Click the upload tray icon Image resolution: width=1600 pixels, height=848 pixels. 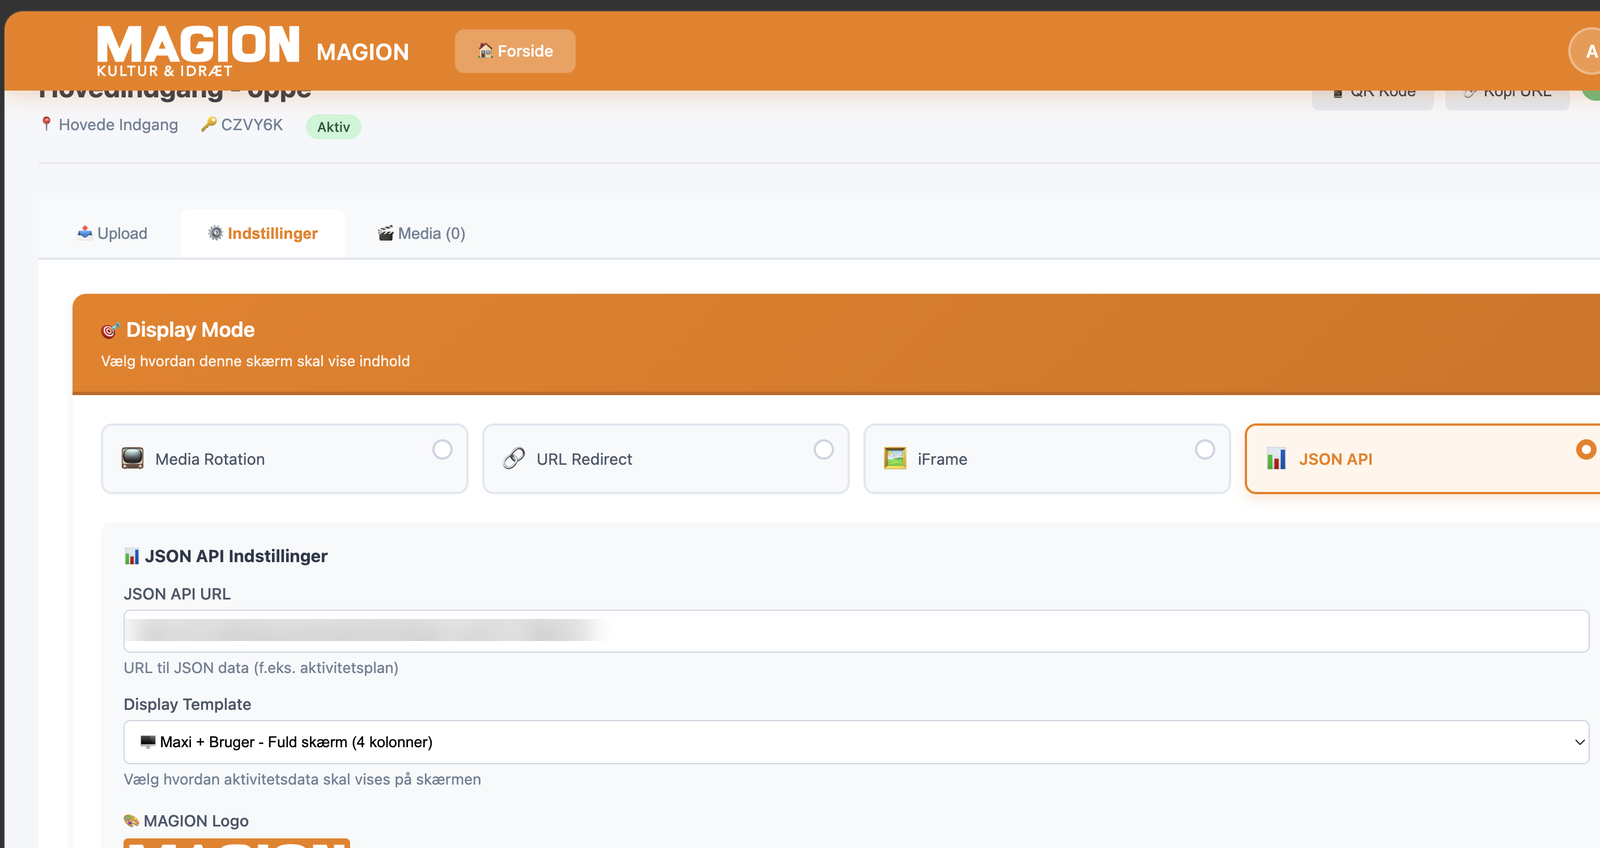pos(85,233)
